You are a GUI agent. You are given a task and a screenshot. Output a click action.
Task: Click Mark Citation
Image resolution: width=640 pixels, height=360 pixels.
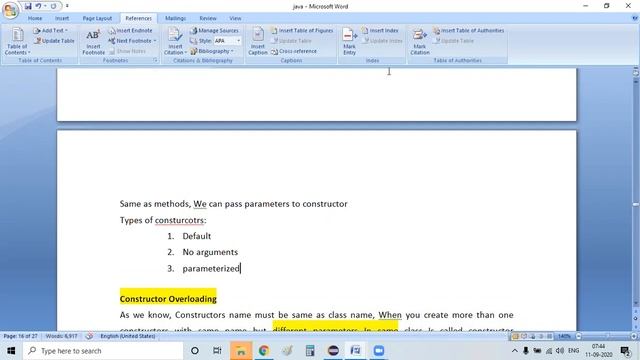pyautogui.click(x=420, y=41)
